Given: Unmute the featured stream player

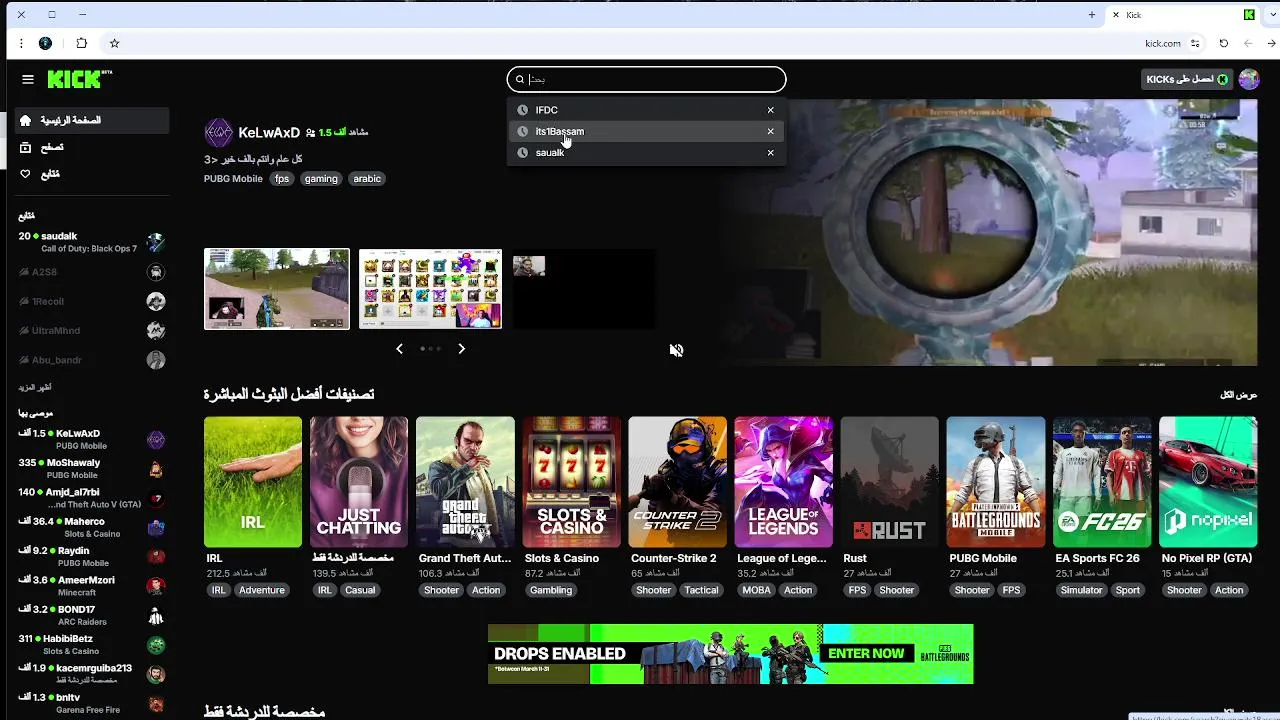Looking at the screenshot, I should click(x=676, y=350).
